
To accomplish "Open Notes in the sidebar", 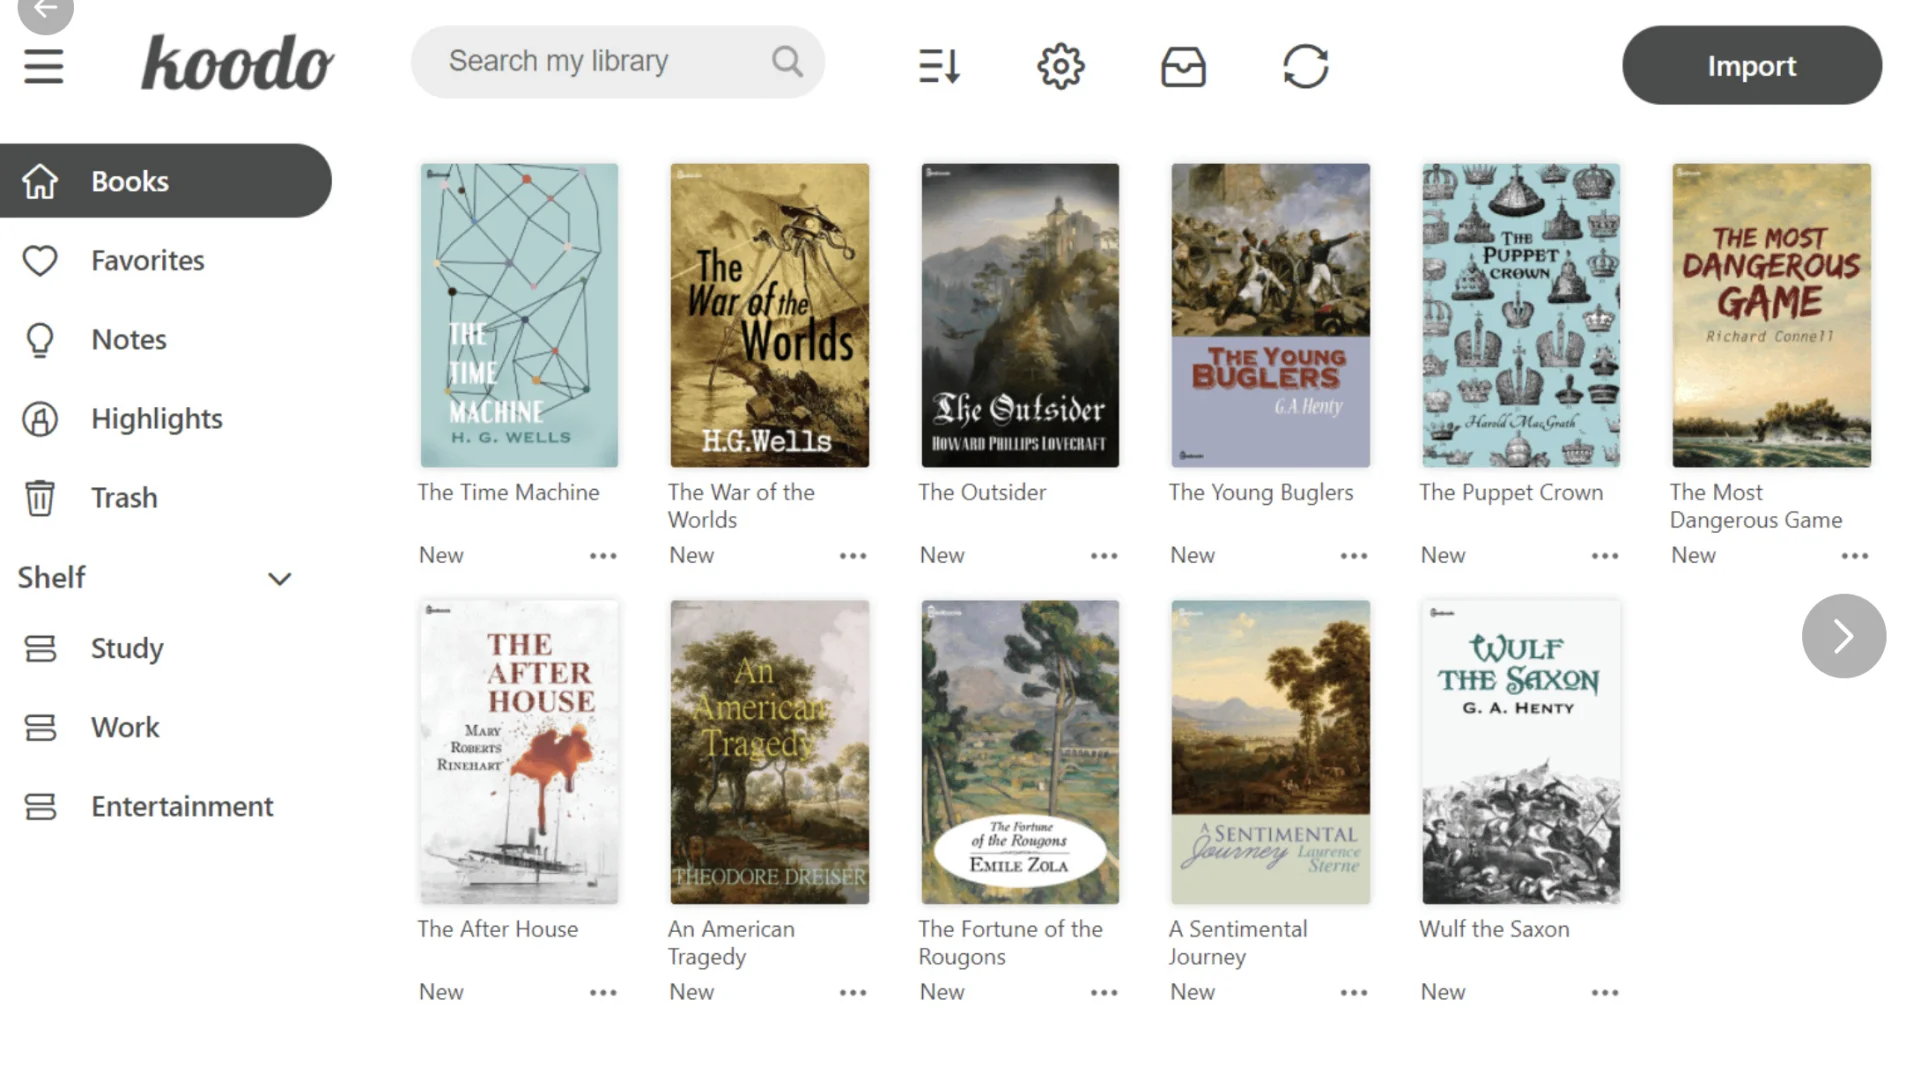I will pyautogui.click(x=129, y=340).
